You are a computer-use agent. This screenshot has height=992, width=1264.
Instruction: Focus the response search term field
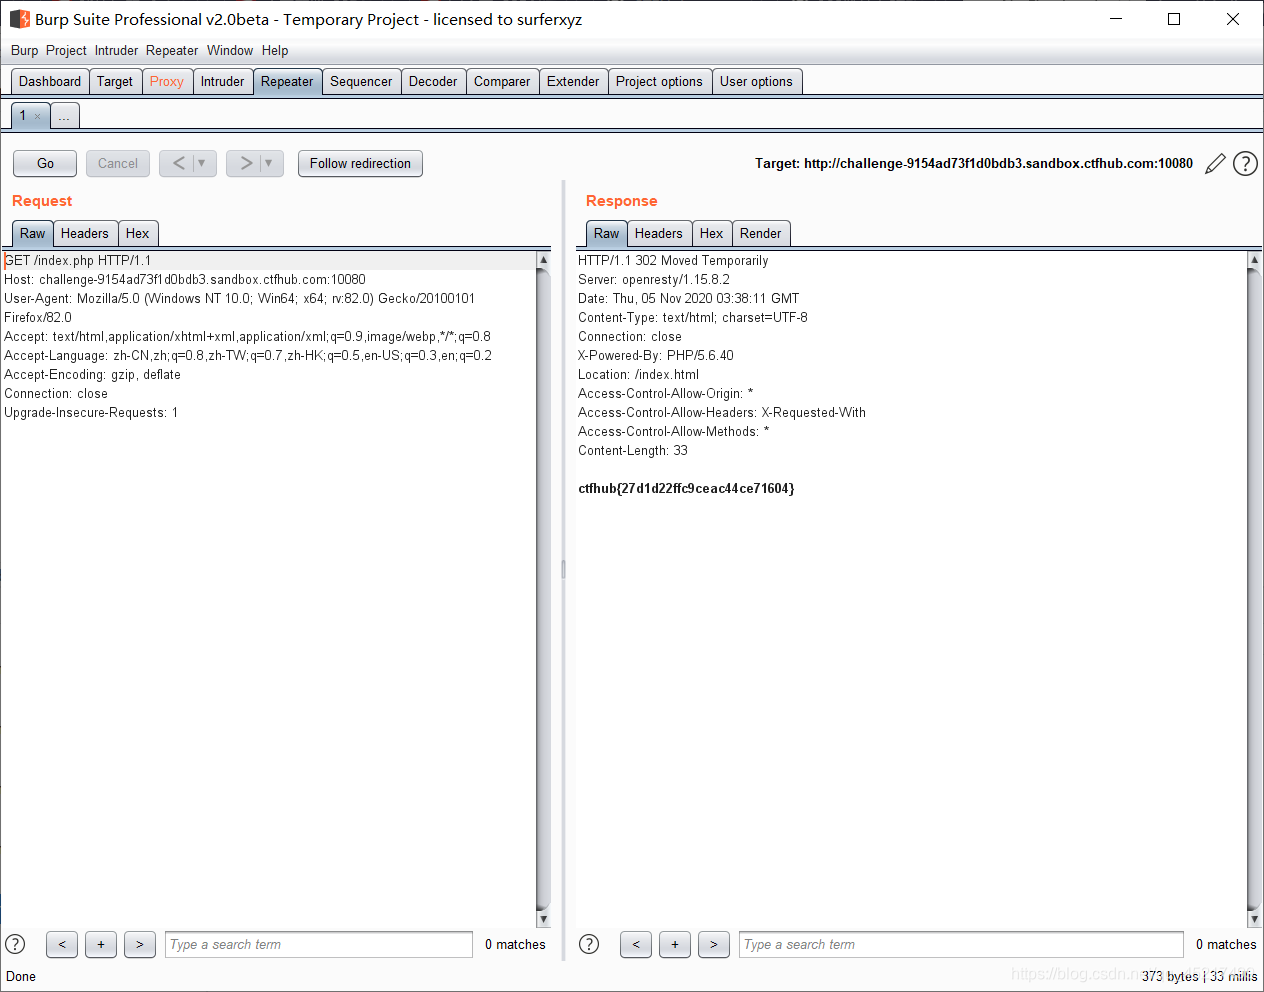[x=962, y=944]
